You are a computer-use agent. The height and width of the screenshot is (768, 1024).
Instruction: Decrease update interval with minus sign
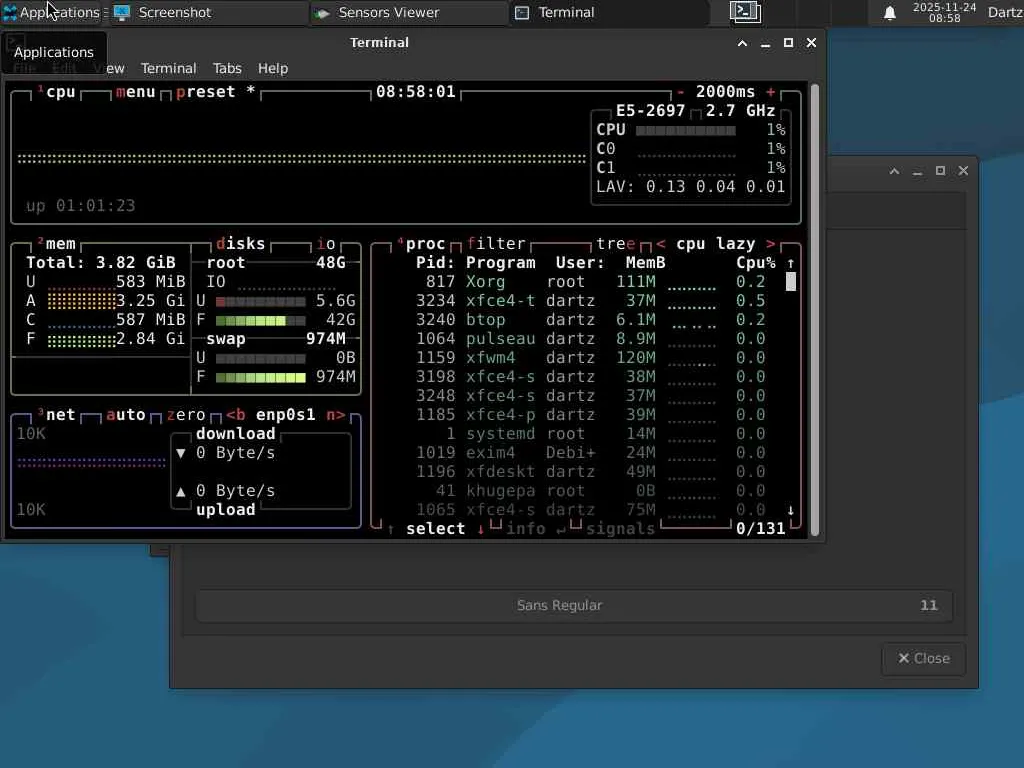pyautogui.click(x=680, y=91)
